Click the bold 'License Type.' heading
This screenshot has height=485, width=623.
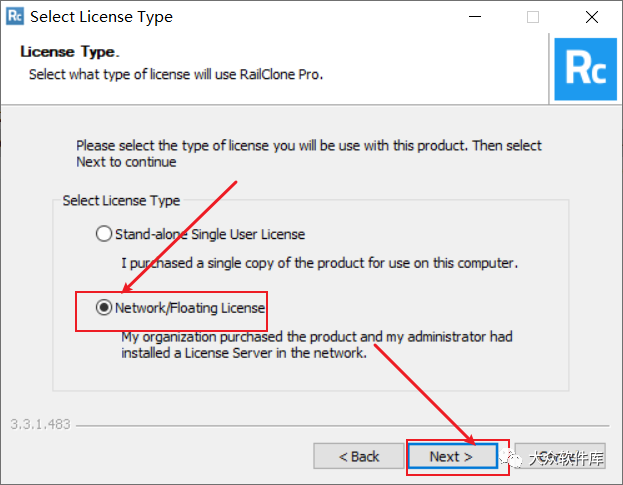click(x=70, y=52)
